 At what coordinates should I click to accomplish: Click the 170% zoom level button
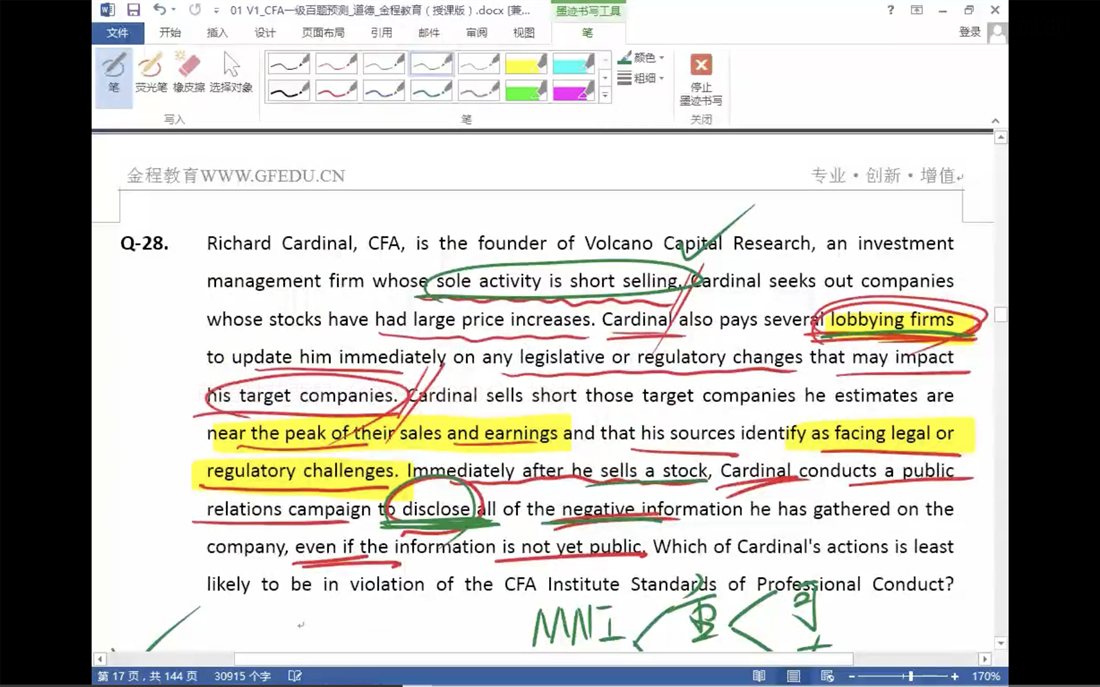pyautogui.click(x=986, y=676)
